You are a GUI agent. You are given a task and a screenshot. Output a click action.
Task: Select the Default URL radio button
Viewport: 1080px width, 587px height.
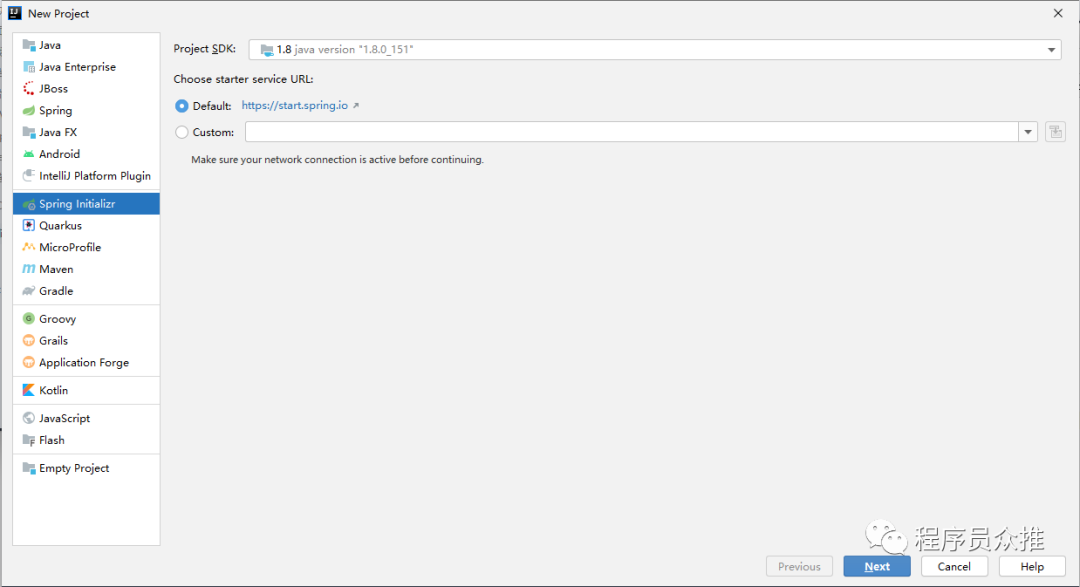(x=182, y=106)
